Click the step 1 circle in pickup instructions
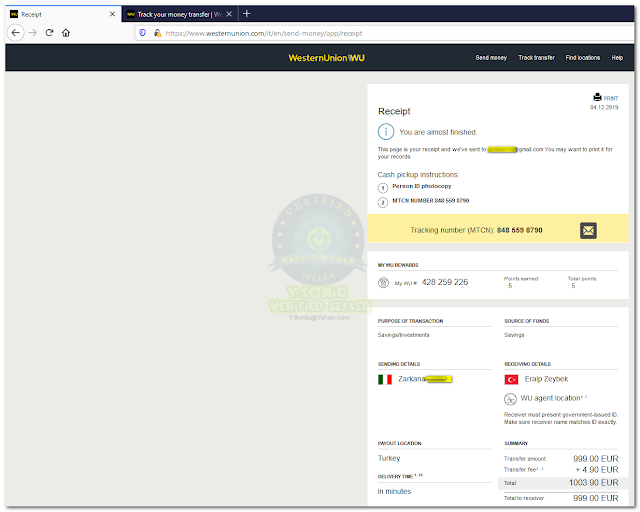Image resolution: width=640 pixels, height=512 pixels. coord(382,188)
